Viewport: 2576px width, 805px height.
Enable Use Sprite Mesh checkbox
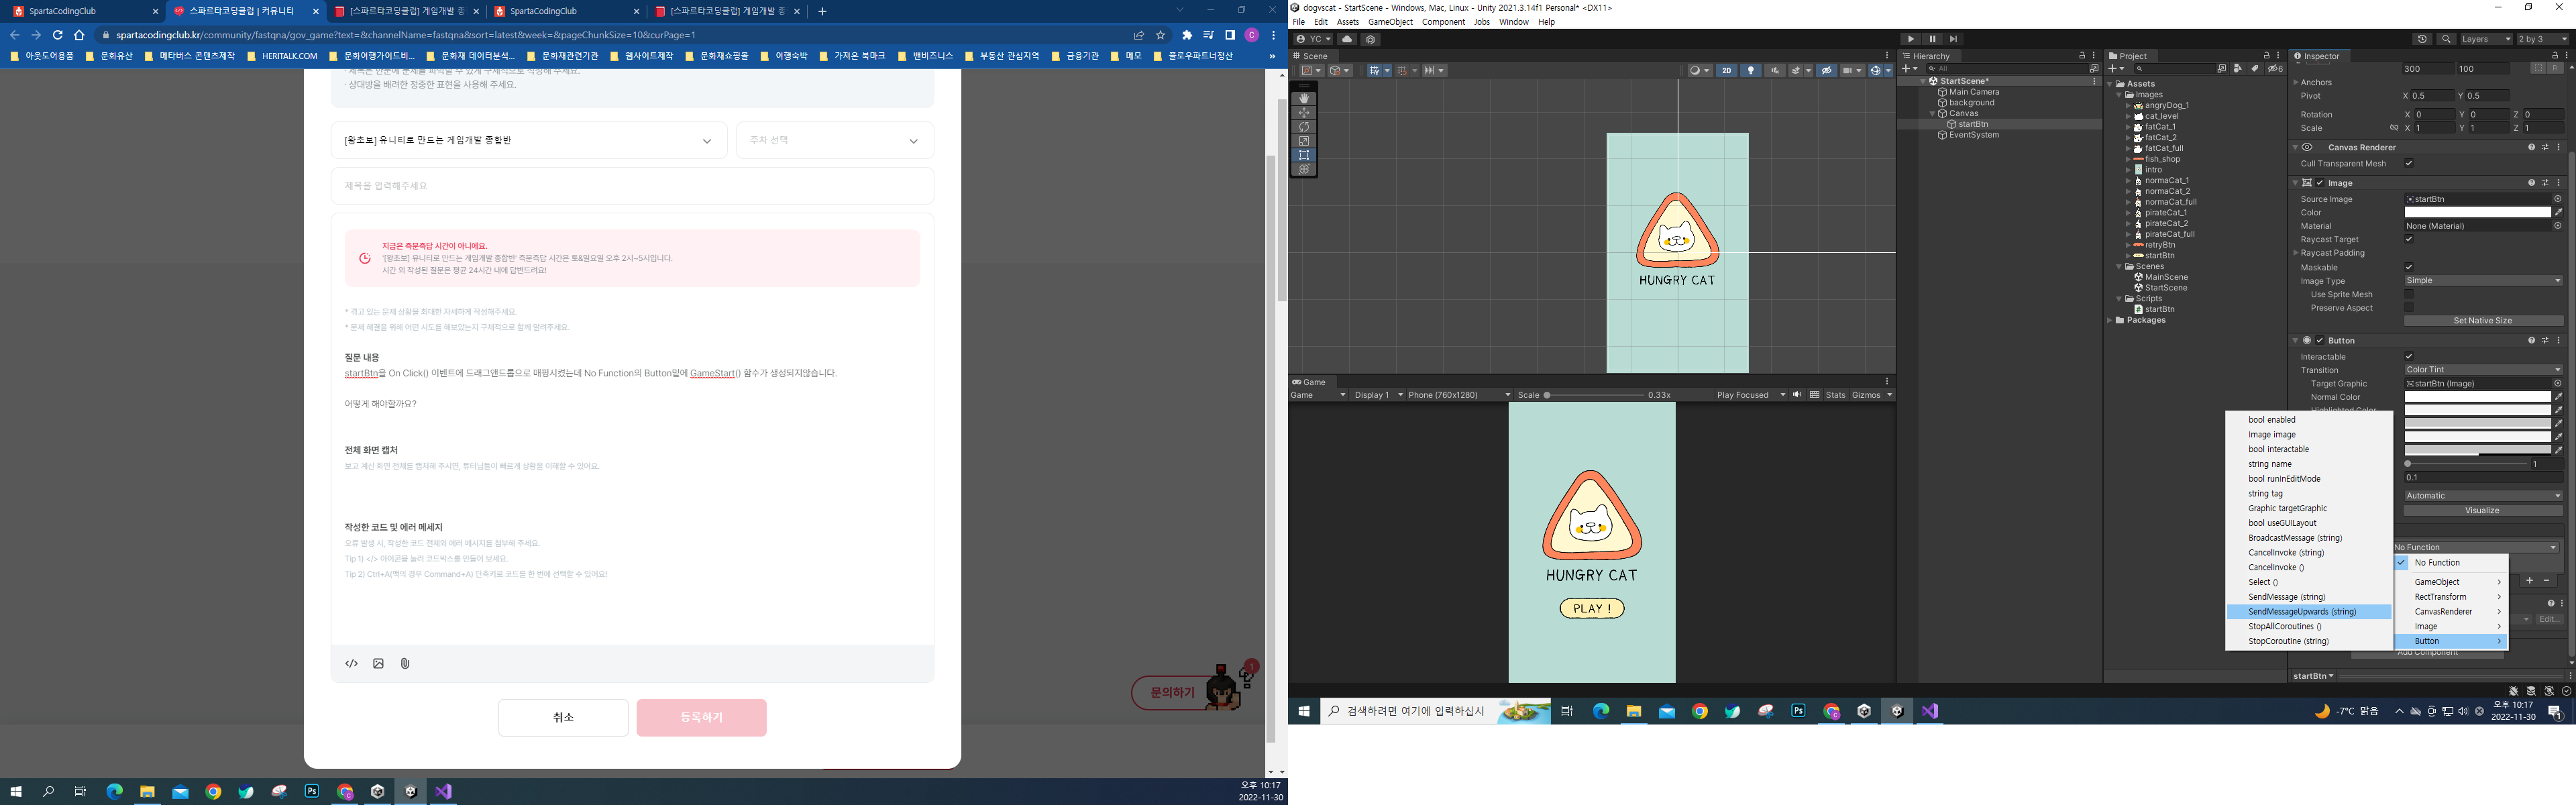click(2409, 294)
